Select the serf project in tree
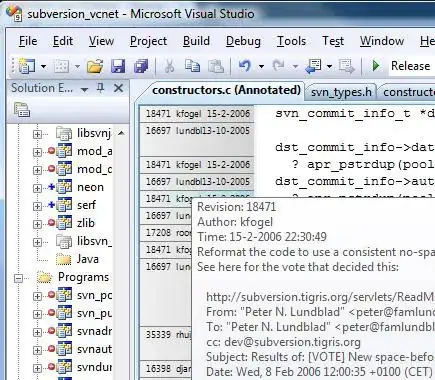The width and height of the screenshot is (435, 380). (86, 205)
